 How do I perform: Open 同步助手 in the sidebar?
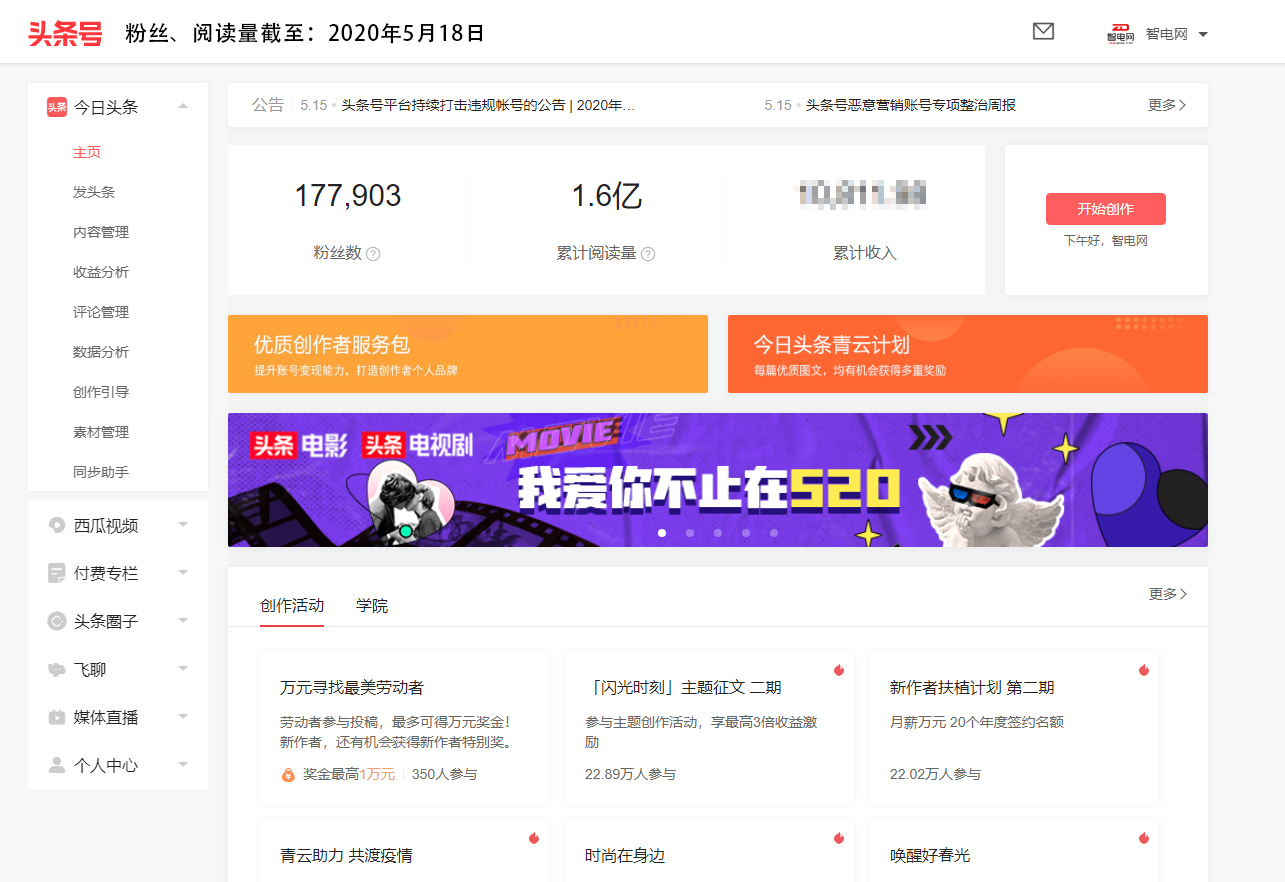[x=101, y=472]
